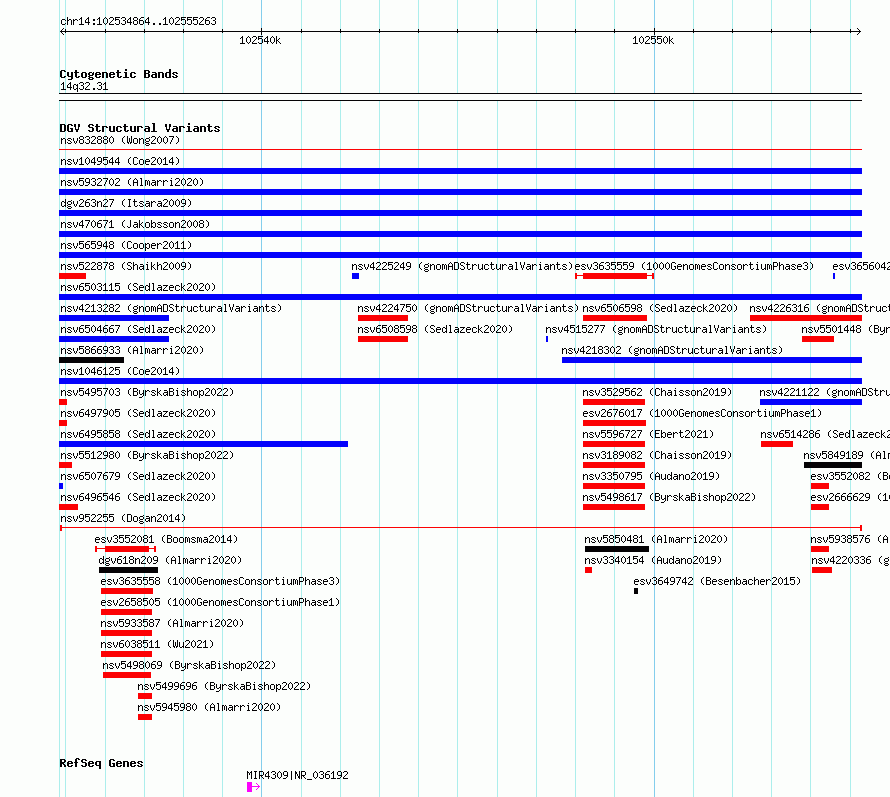Click black bar under nsv5849189
890x797 pixels.
pos(833,465)
